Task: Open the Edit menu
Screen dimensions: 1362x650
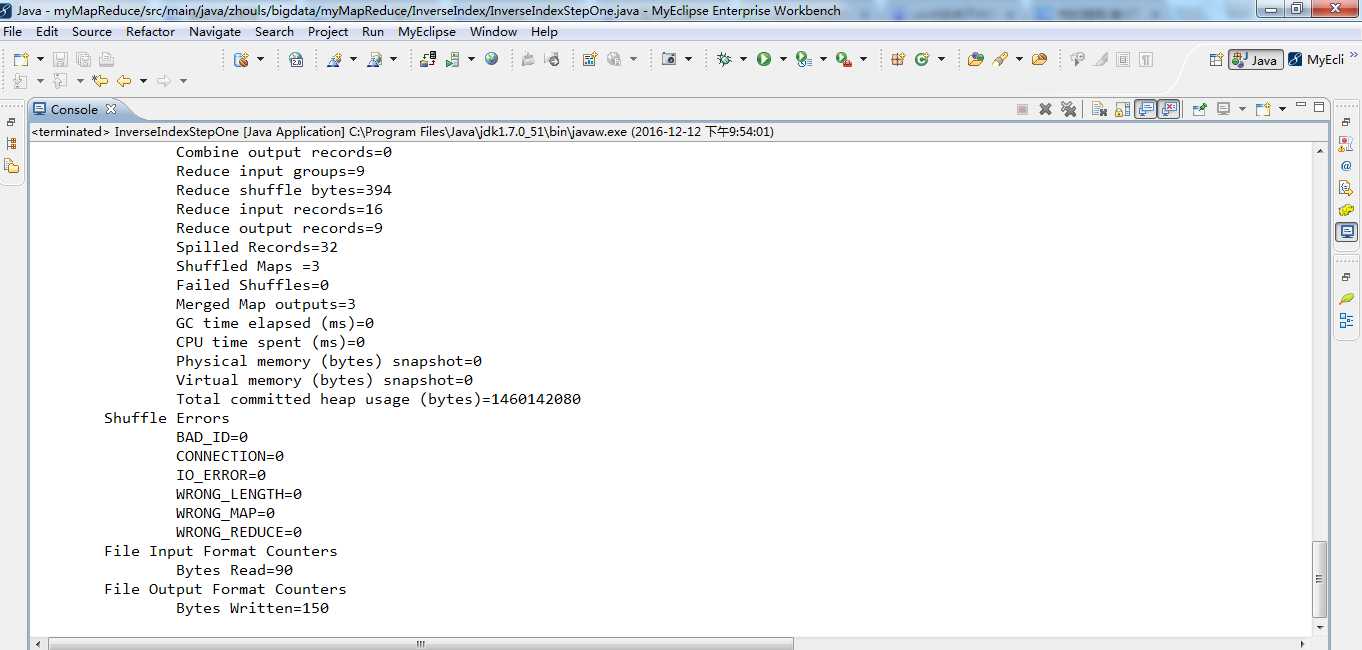Action: point(47,31)
